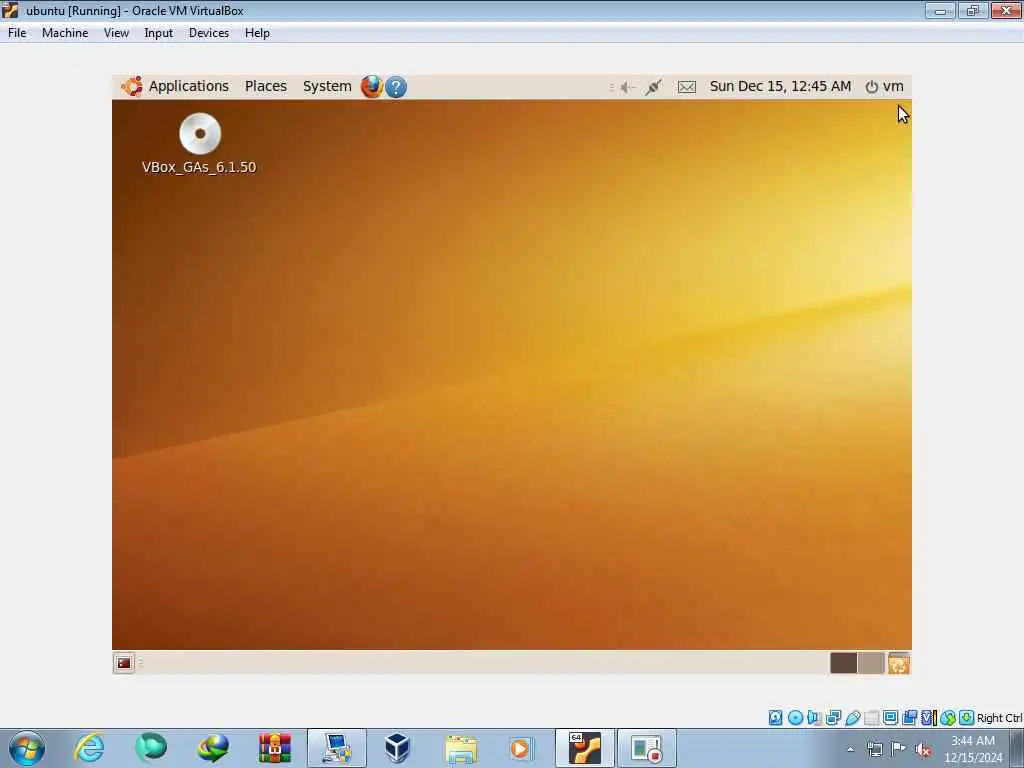Switch to the running VM 64 taskbar button
Image resolution: width=1024 pixels, height=768 pixels.
click(x=584, y=748)
